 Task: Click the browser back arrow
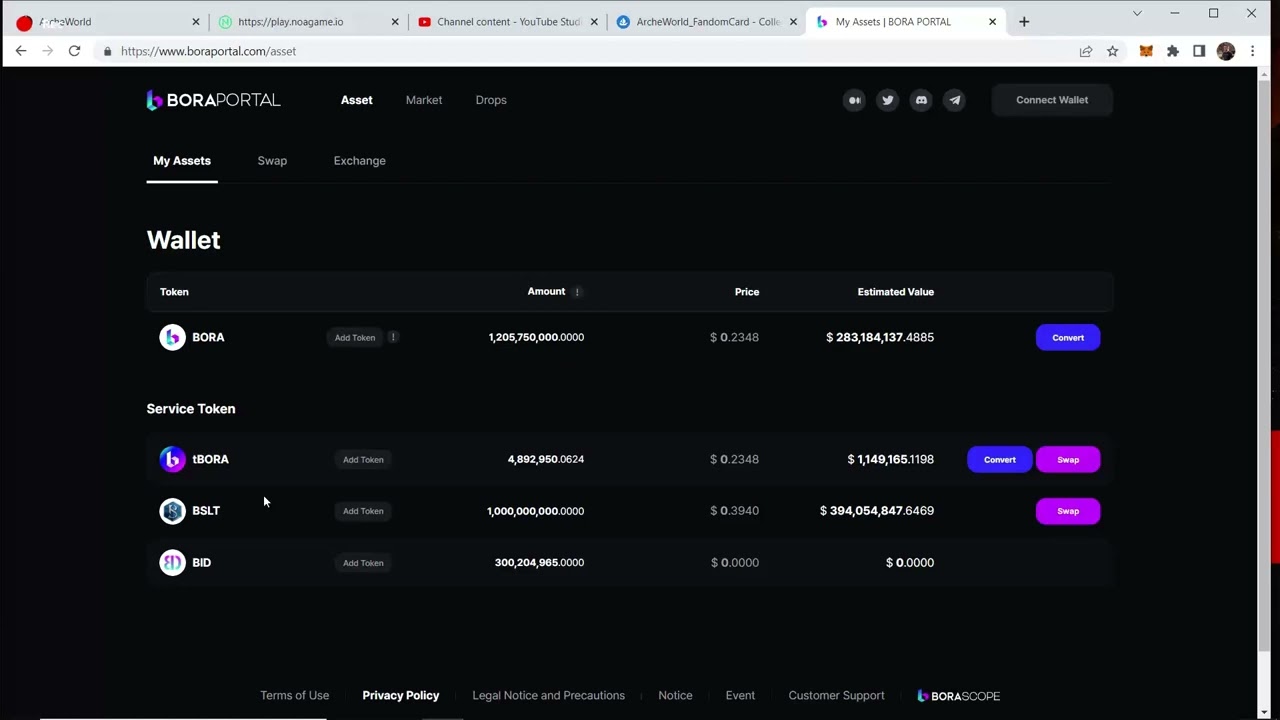pyautogui.click(x=21, y=51)
